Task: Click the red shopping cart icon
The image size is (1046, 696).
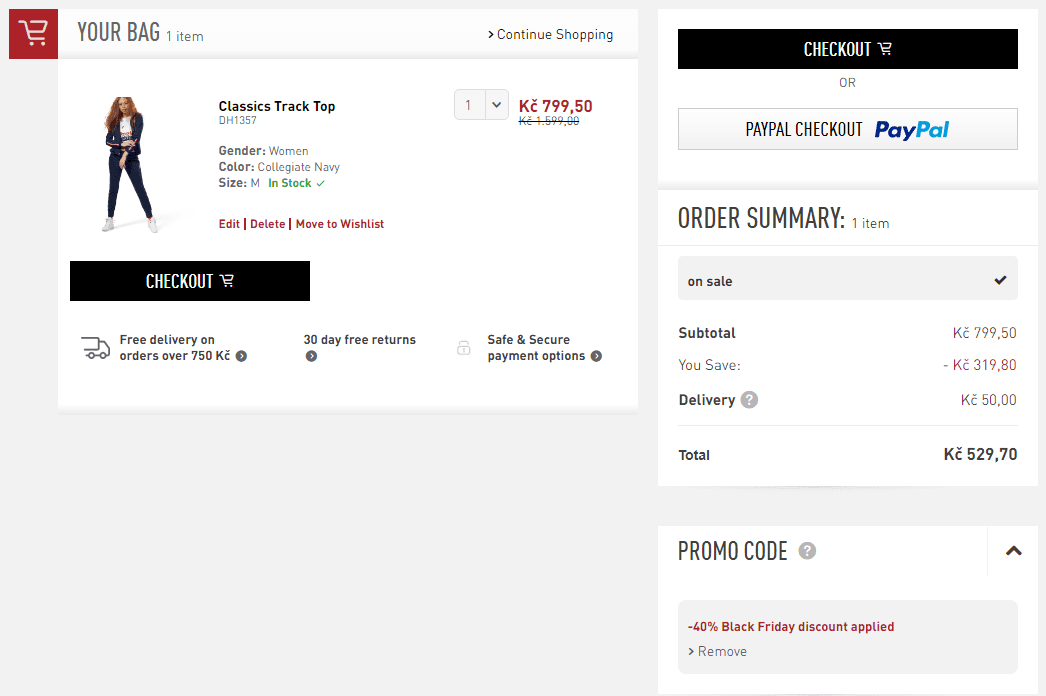Action: [x=33, y=34]
